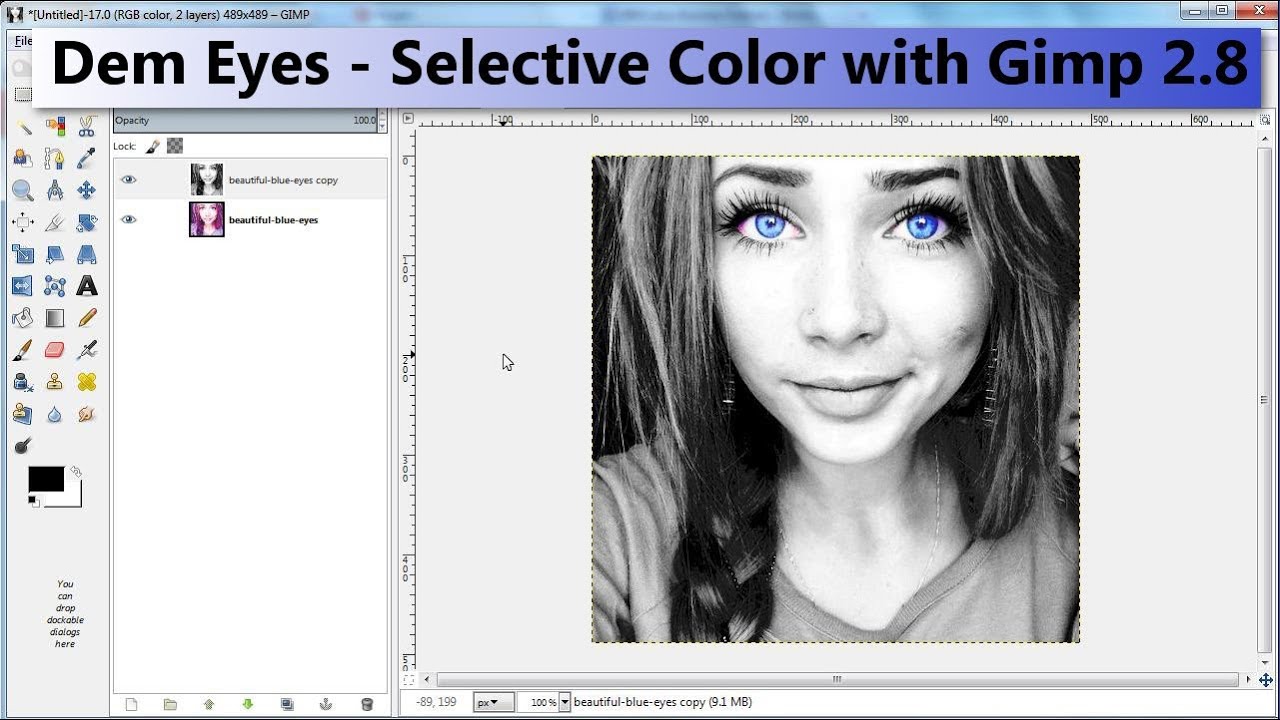Image resolution: width=1280 pixels, height=720 pixels.
Task: Select the Eraser tool
Action: coord(55,350)
